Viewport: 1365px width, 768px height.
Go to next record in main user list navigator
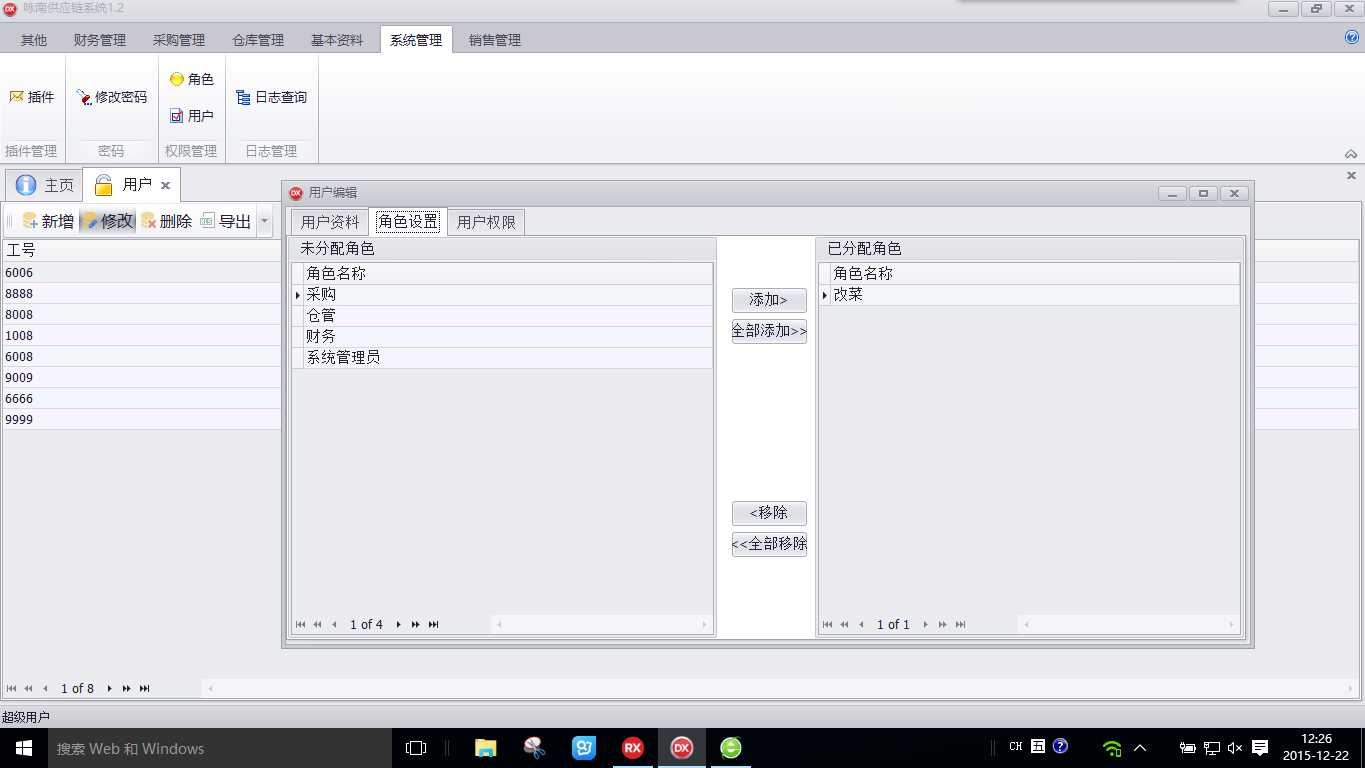pos(109,688)
